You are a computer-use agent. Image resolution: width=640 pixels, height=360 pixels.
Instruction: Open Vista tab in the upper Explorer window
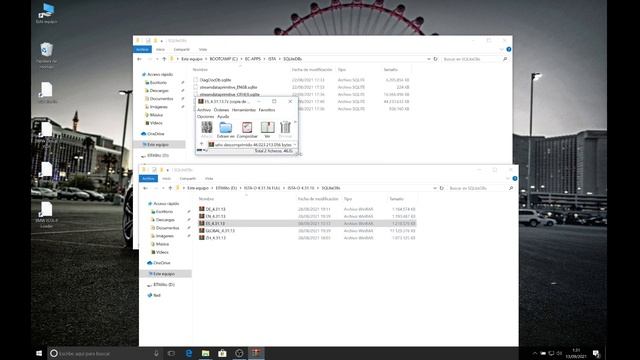coord(202,49)
